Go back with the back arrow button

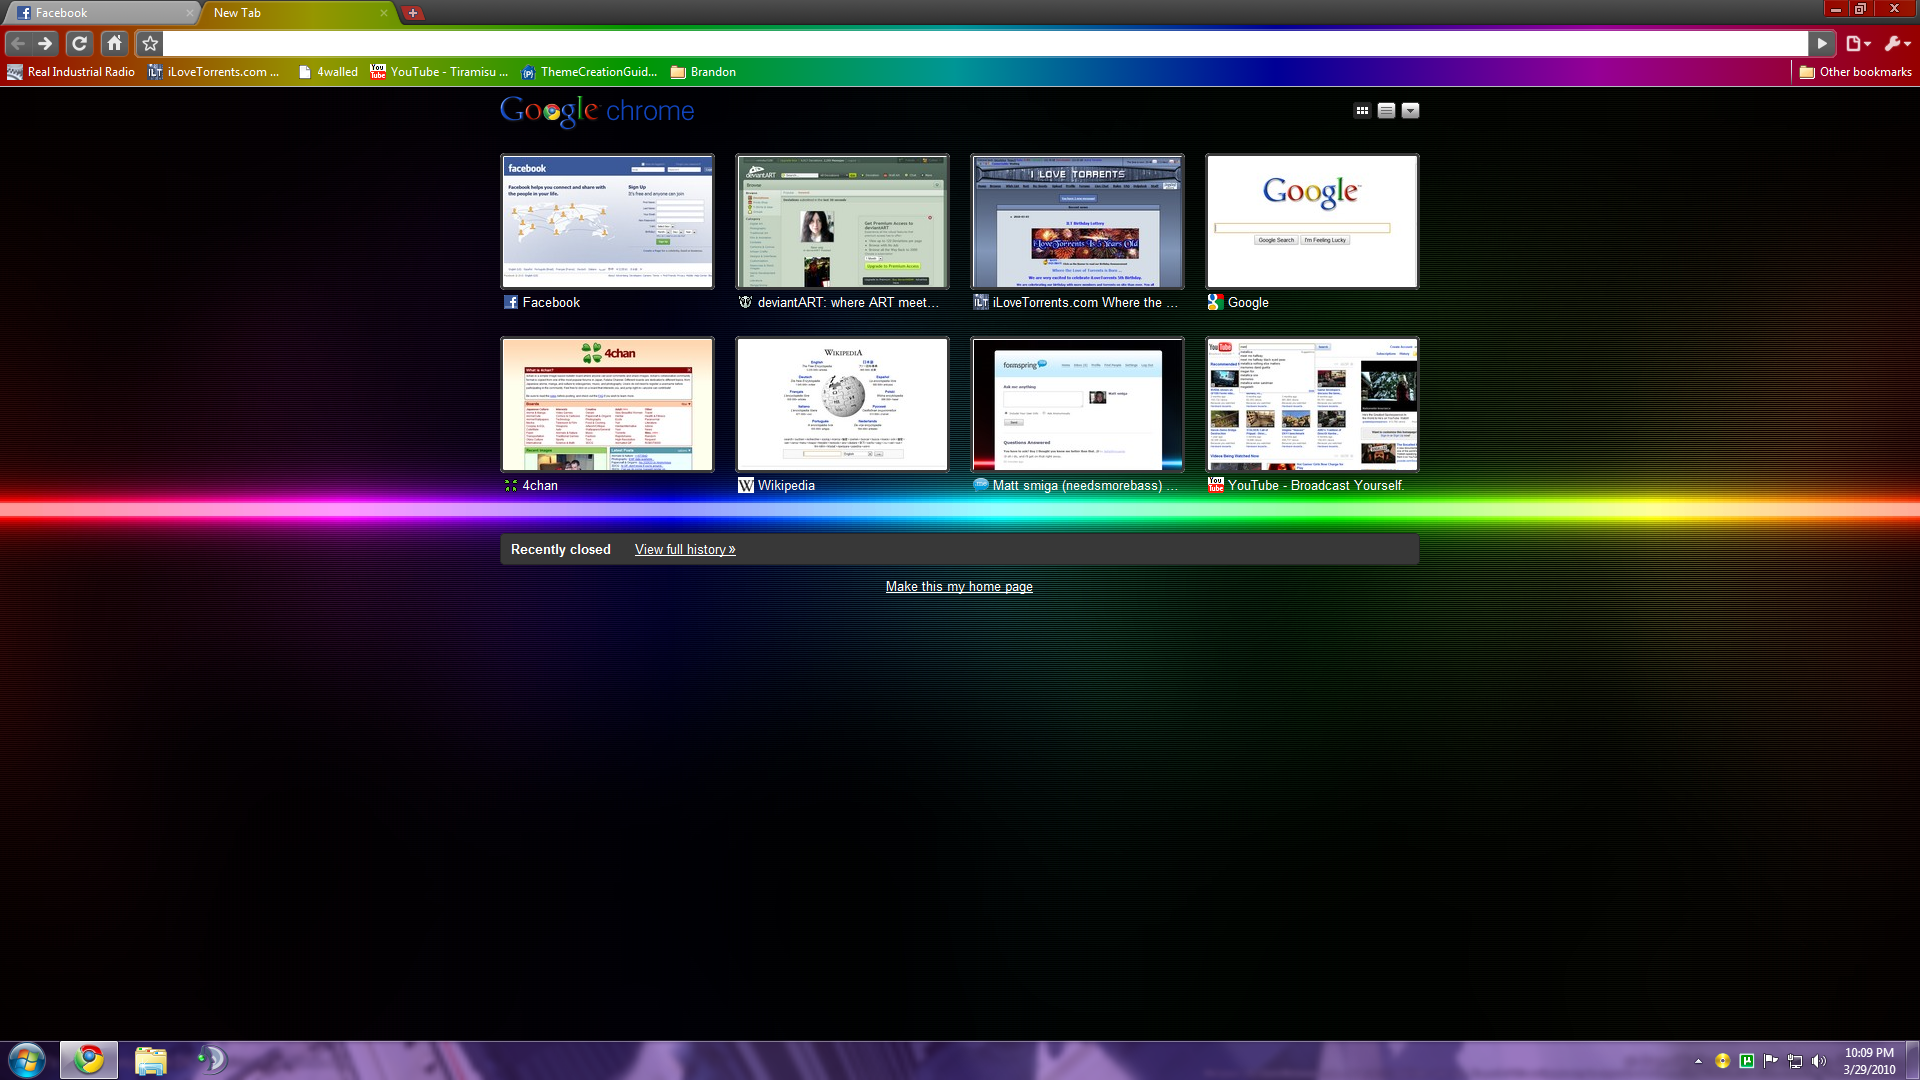[17, 43]
